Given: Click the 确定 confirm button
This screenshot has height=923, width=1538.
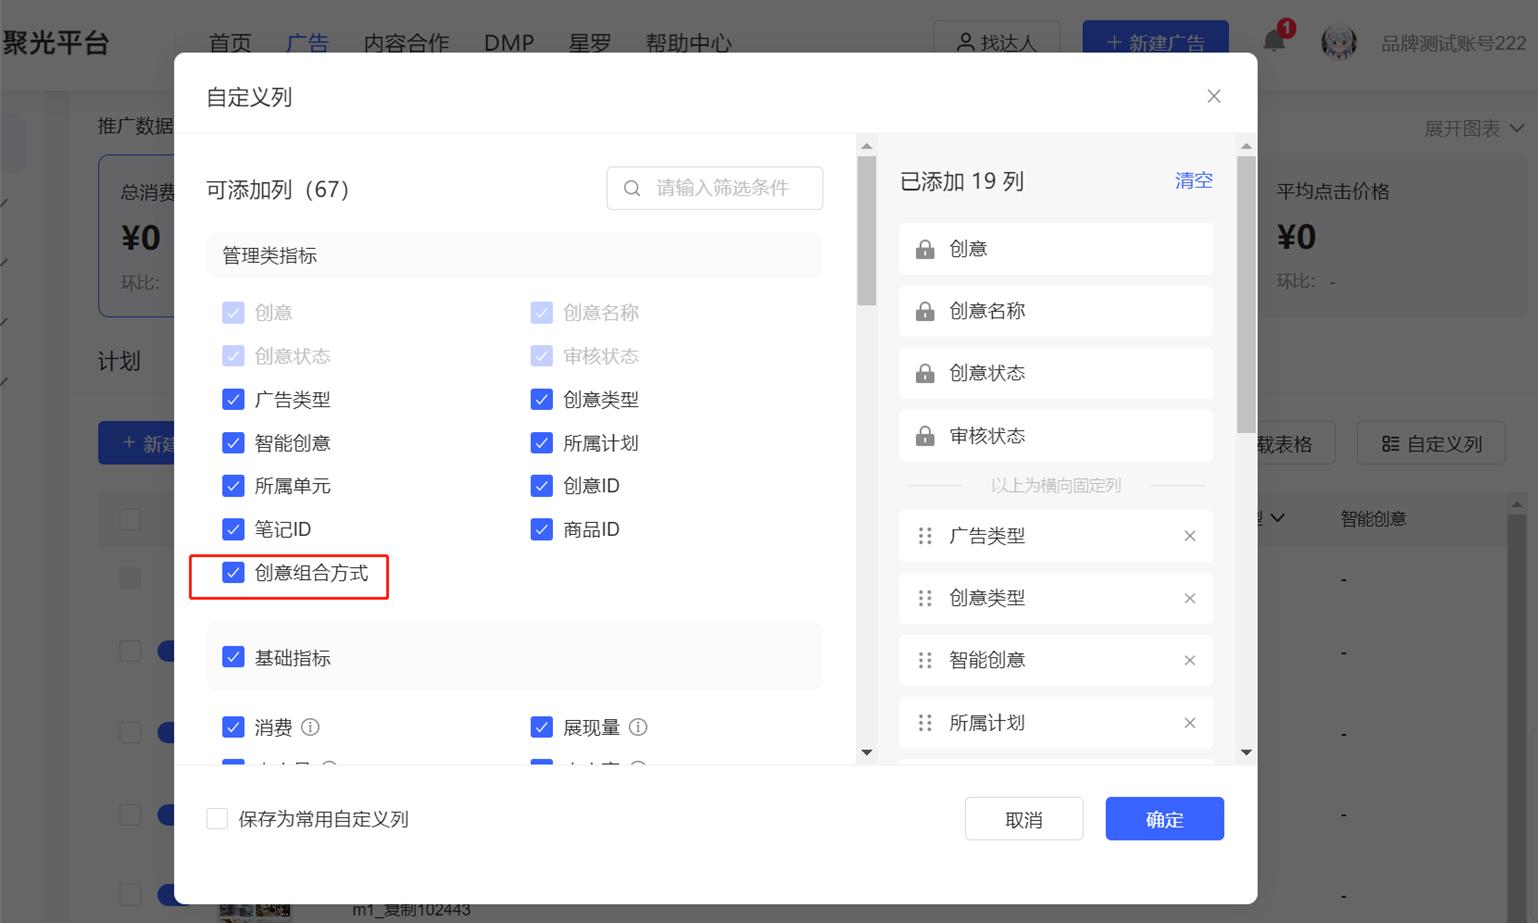Looking at the screenshot, I should (1163, 818).
